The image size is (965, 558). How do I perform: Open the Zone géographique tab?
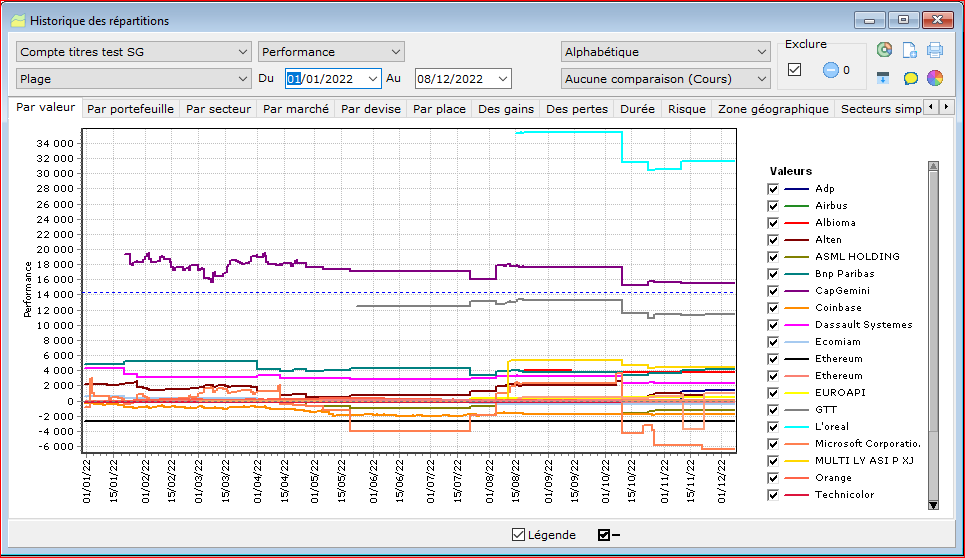point(773,109)
